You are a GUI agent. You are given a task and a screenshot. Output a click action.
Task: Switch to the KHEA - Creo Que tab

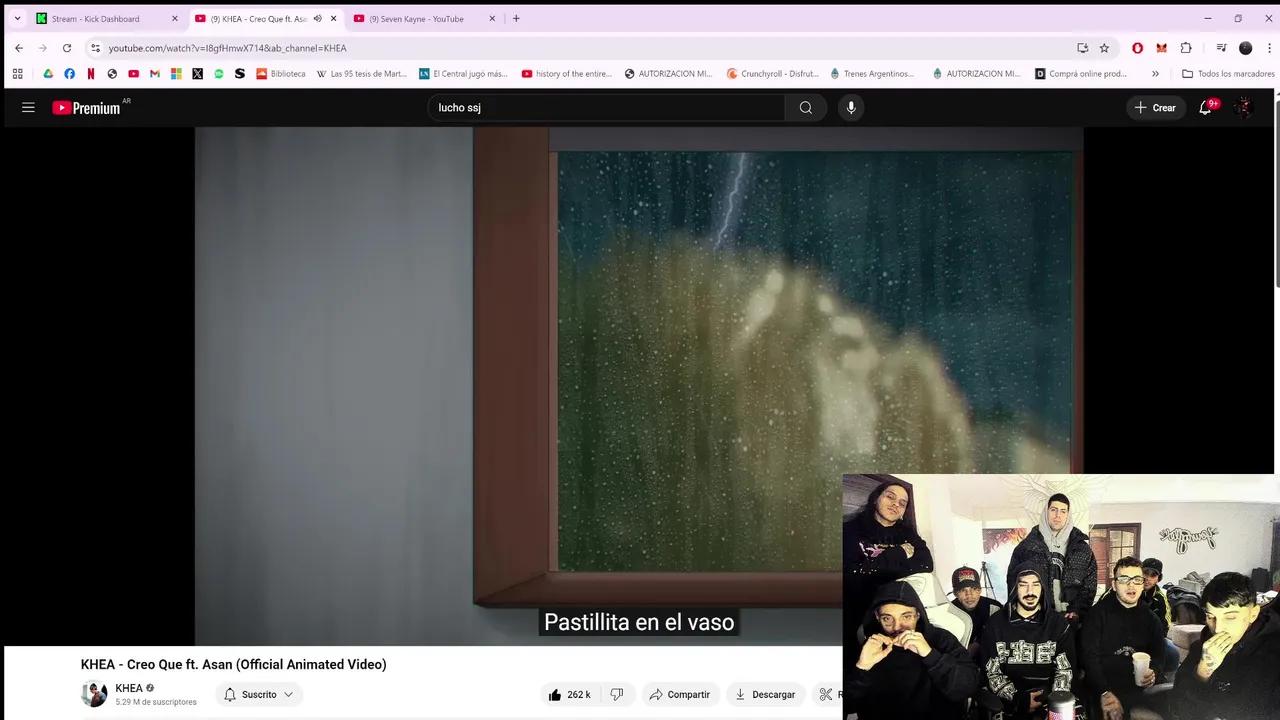click(x=258, y=19)
